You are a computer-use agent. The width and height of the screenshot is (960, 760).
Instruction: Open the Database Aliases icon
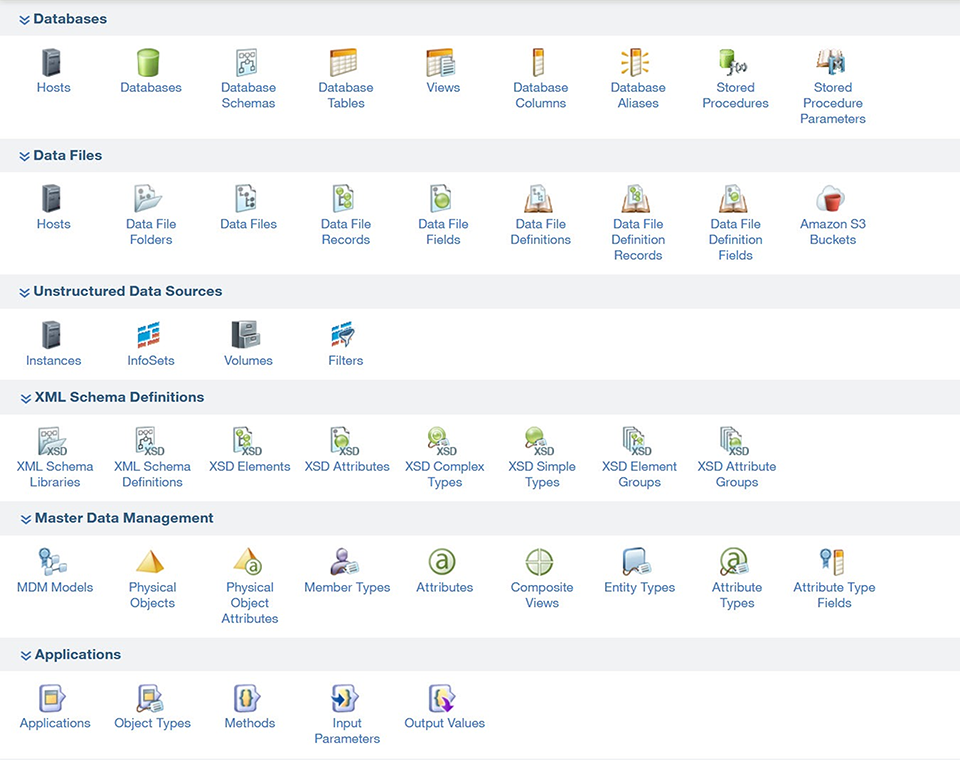click(x=635, y=62)
